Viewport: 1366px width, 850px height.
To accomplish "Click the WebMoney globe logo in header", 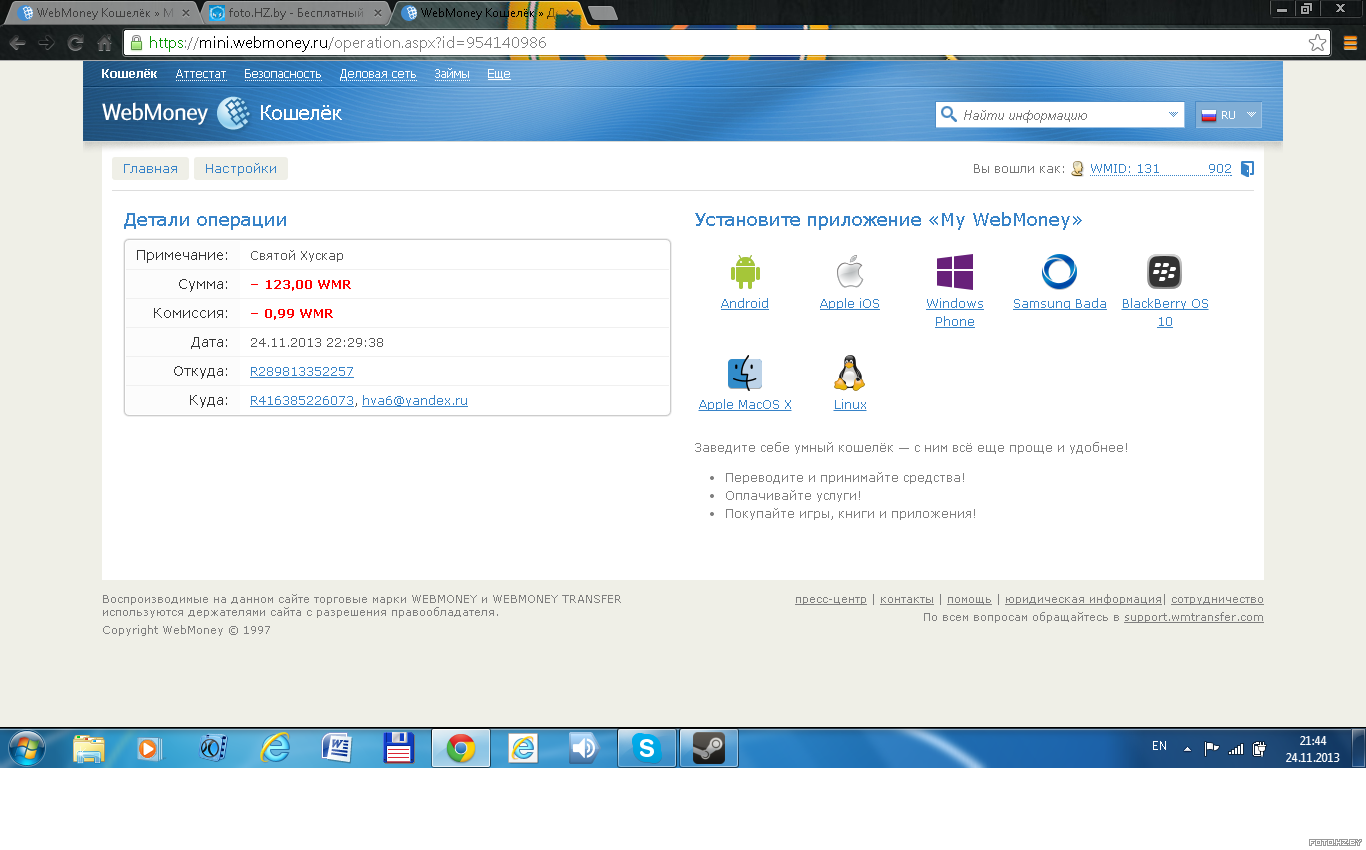I will (x=233, y=113).
